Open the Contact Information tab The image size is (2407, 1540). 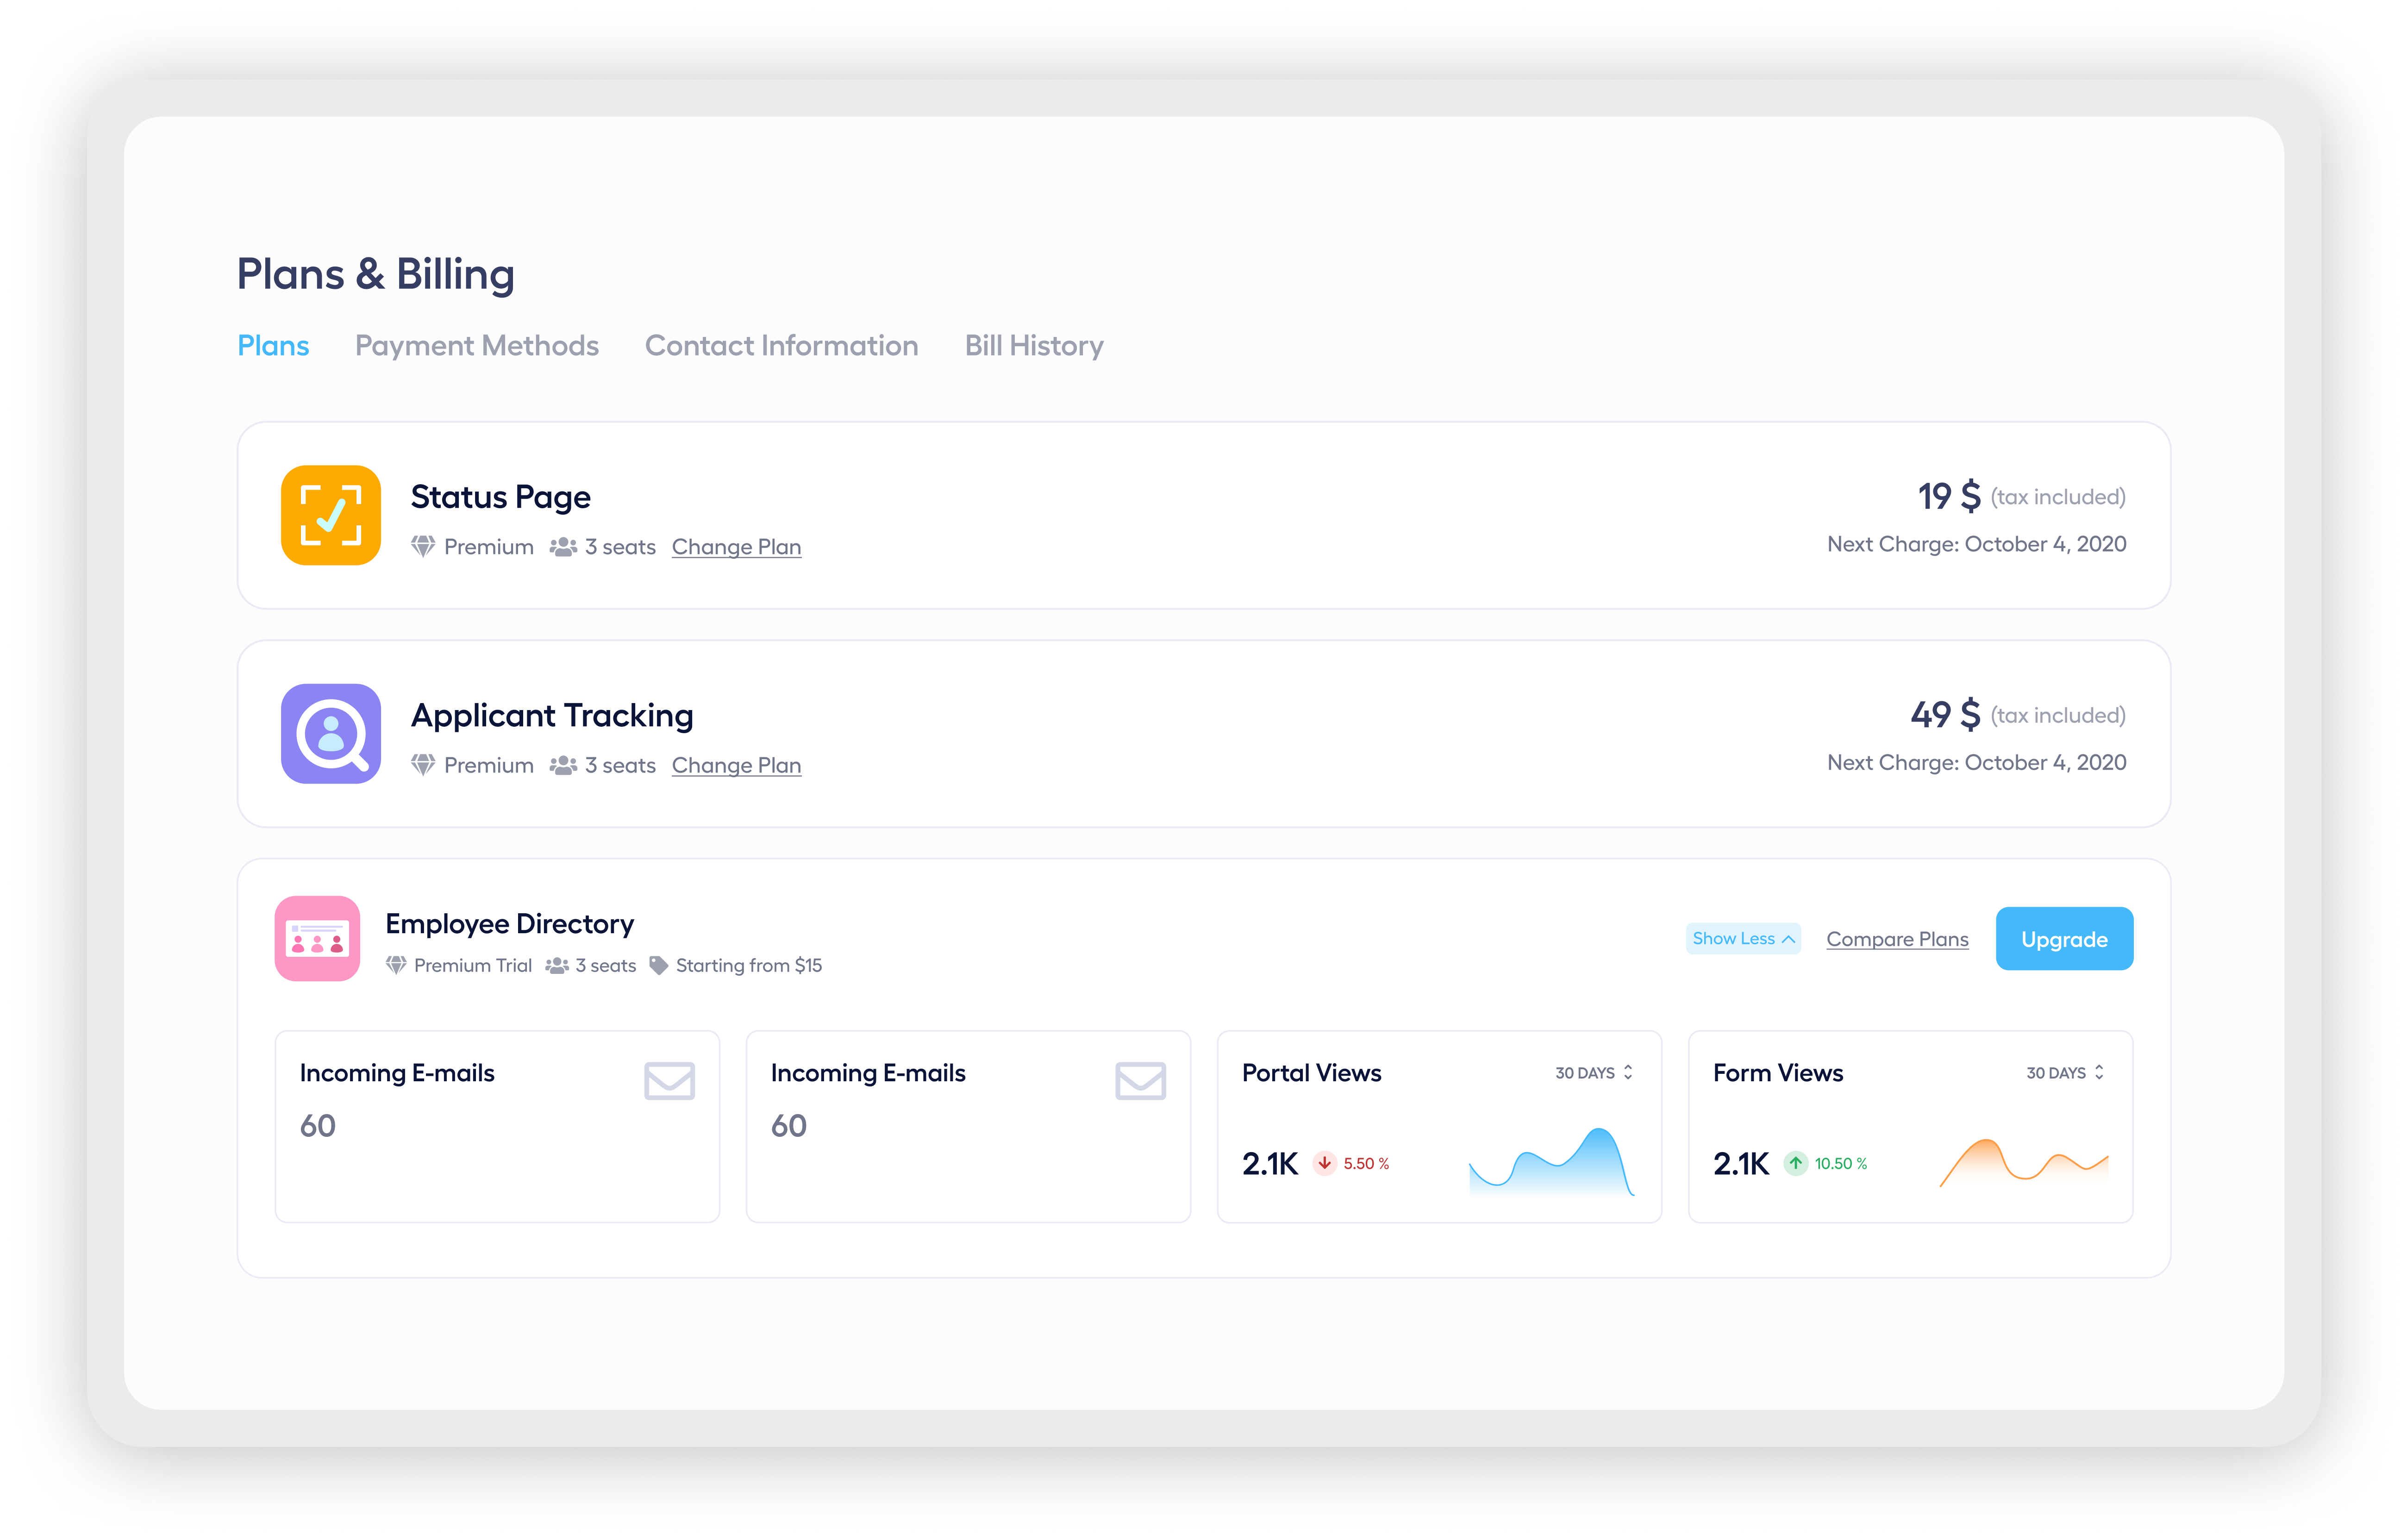click(781, 345)
